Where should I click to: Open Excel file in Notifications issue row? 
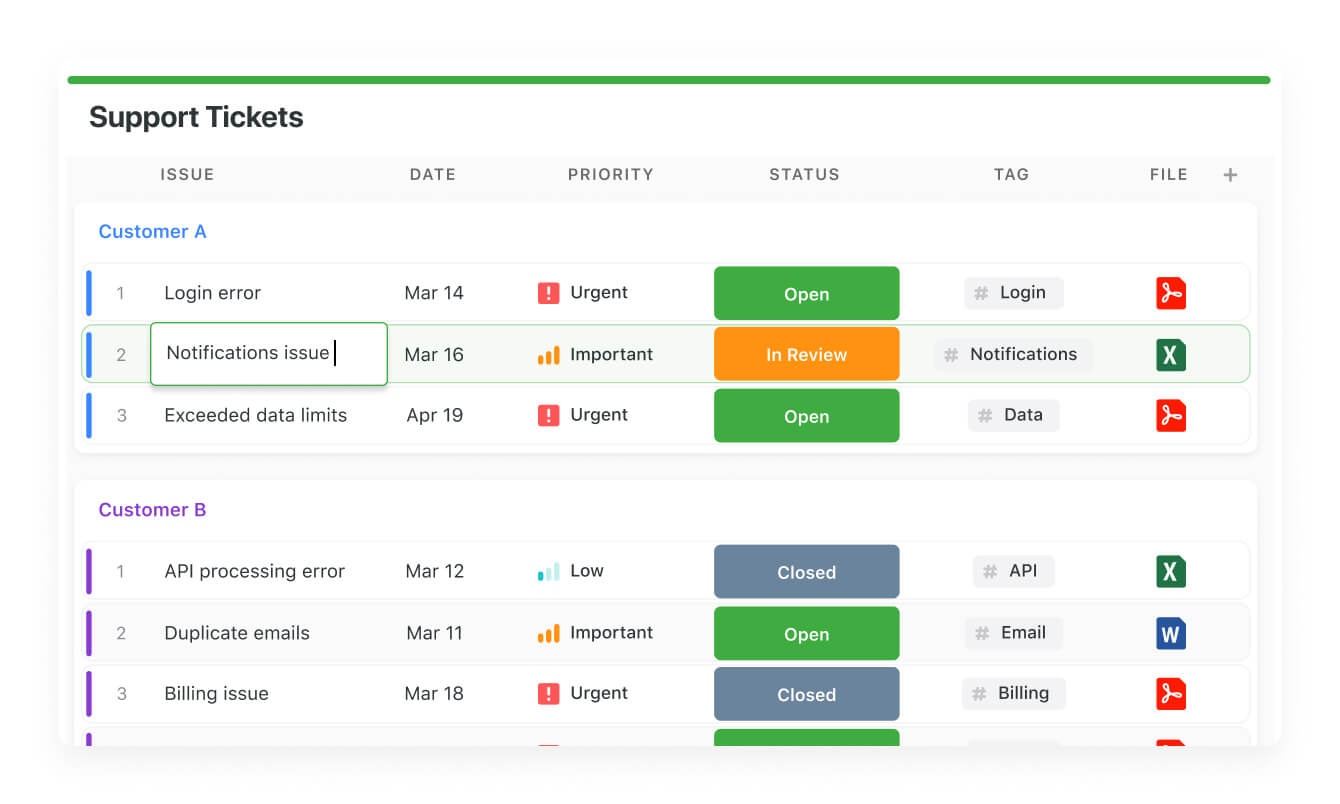[1170, 355]
